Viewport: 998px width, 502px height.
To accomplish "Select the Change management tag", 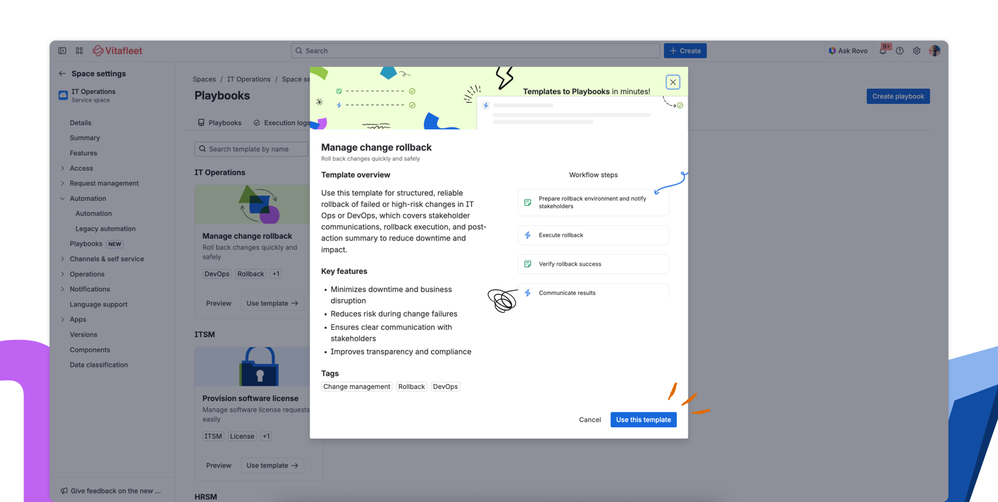I will [356, 387].
